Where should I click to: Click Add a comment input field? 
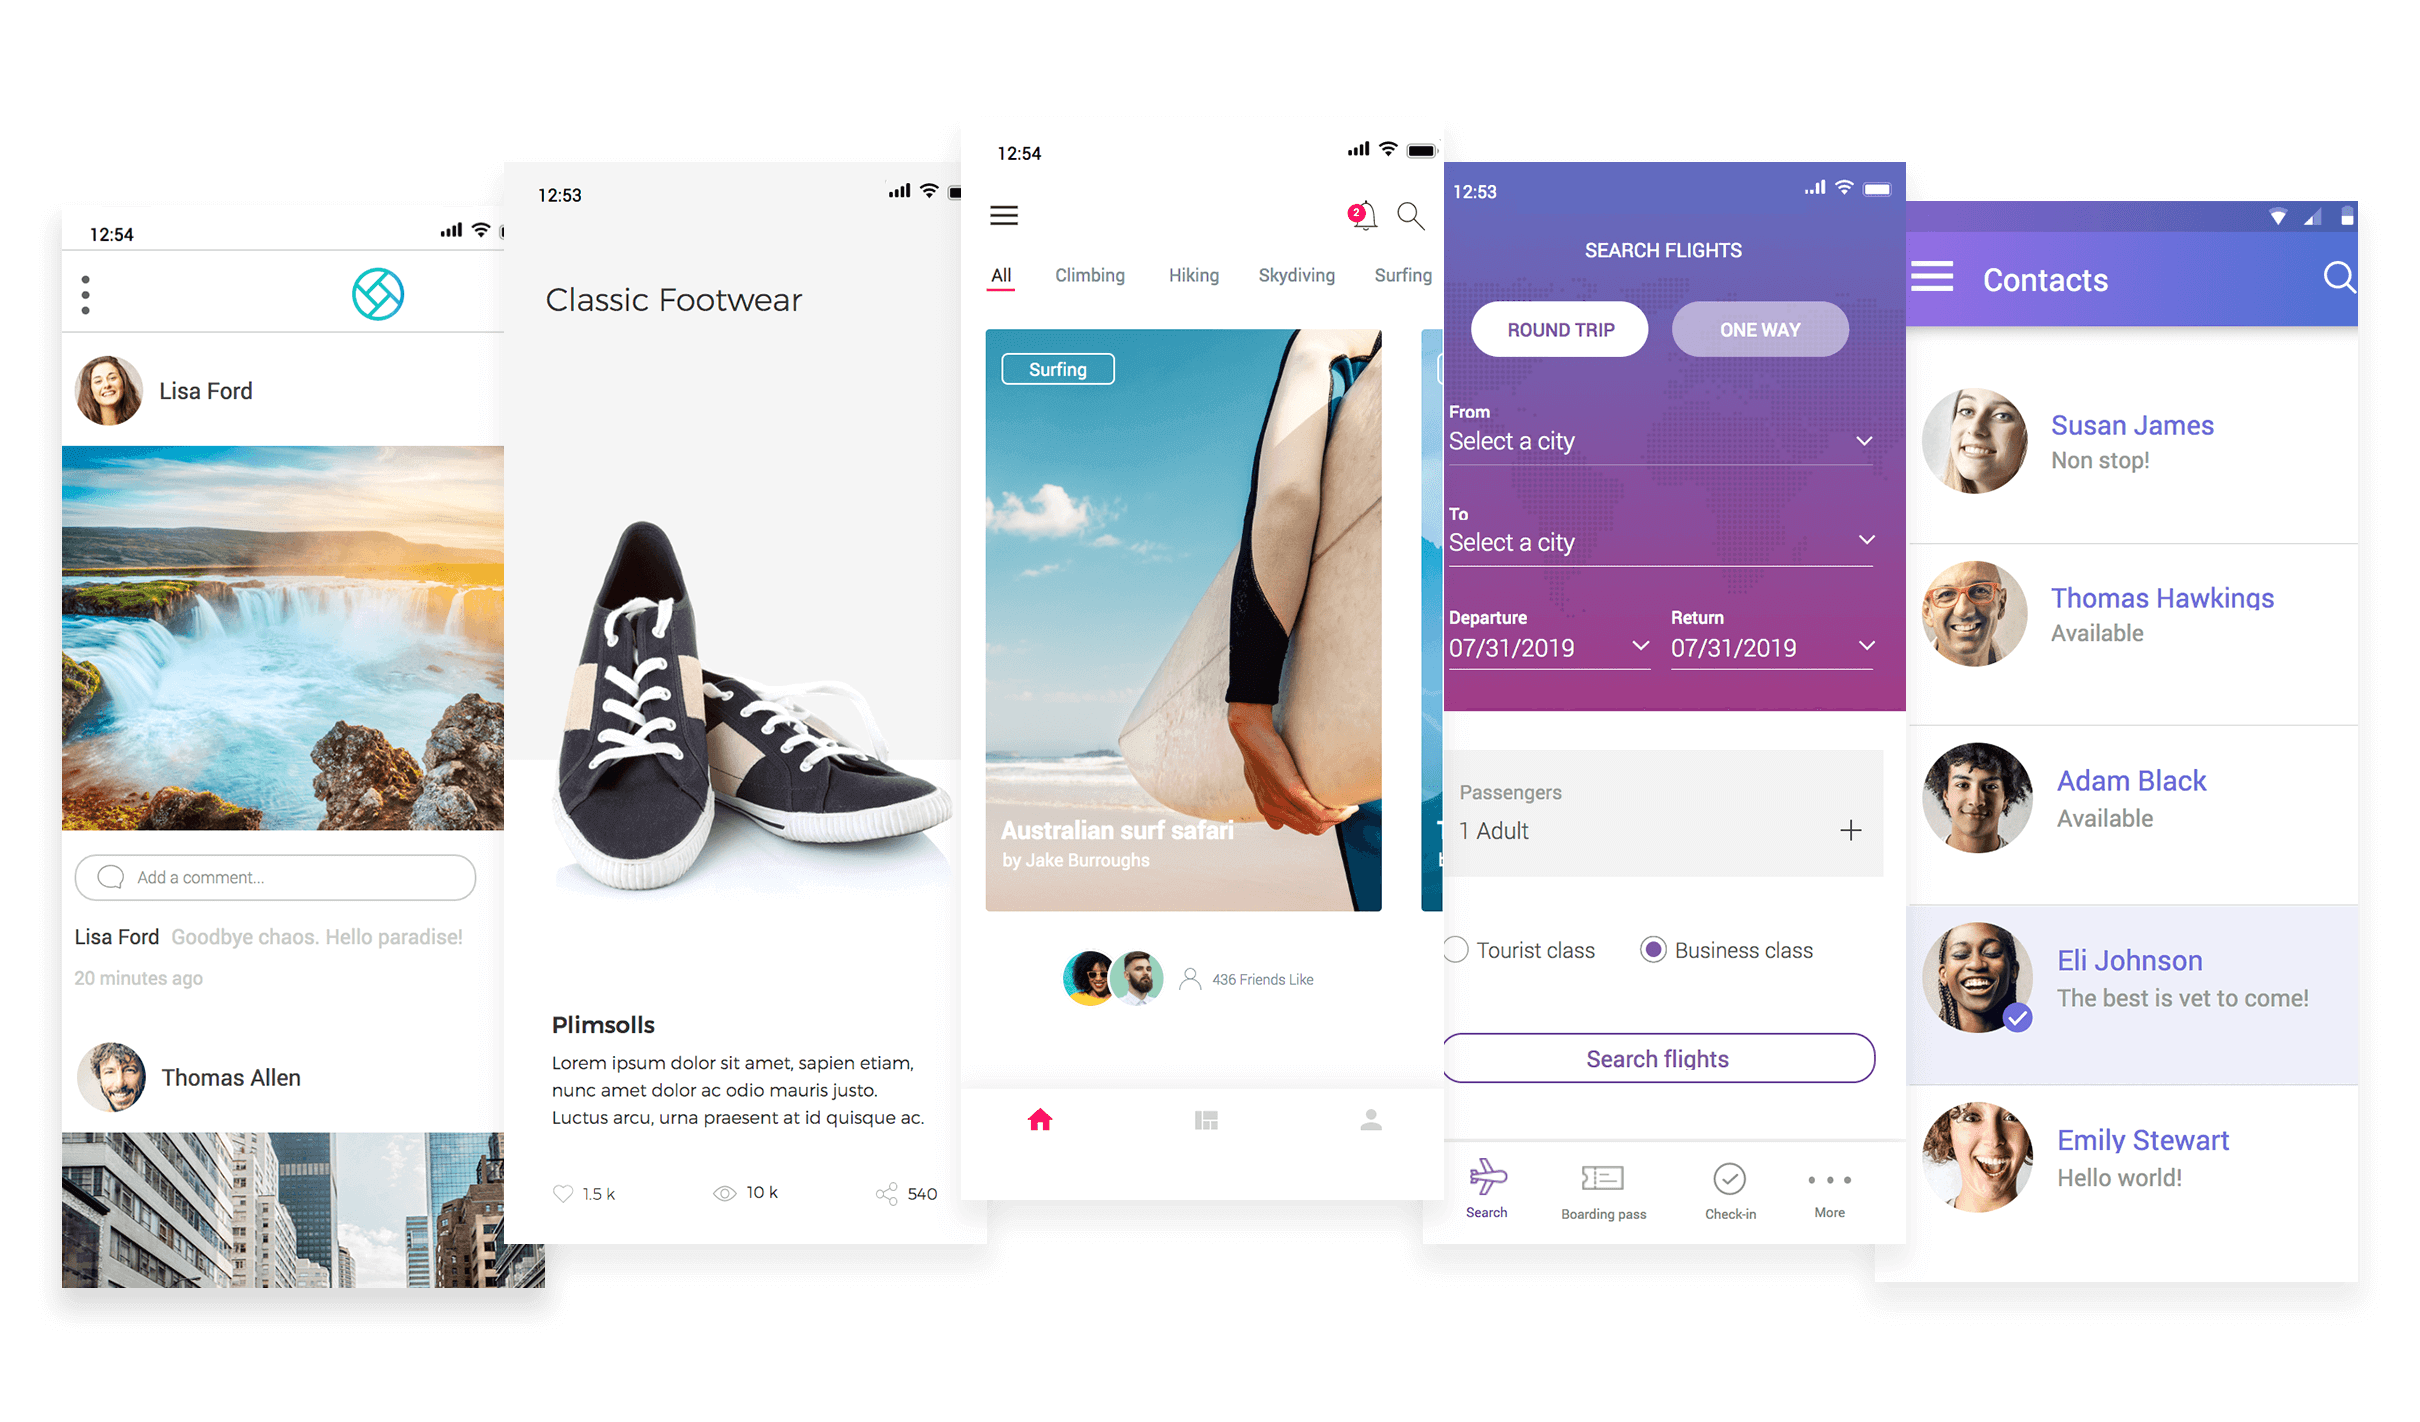[x=278, y=877]
